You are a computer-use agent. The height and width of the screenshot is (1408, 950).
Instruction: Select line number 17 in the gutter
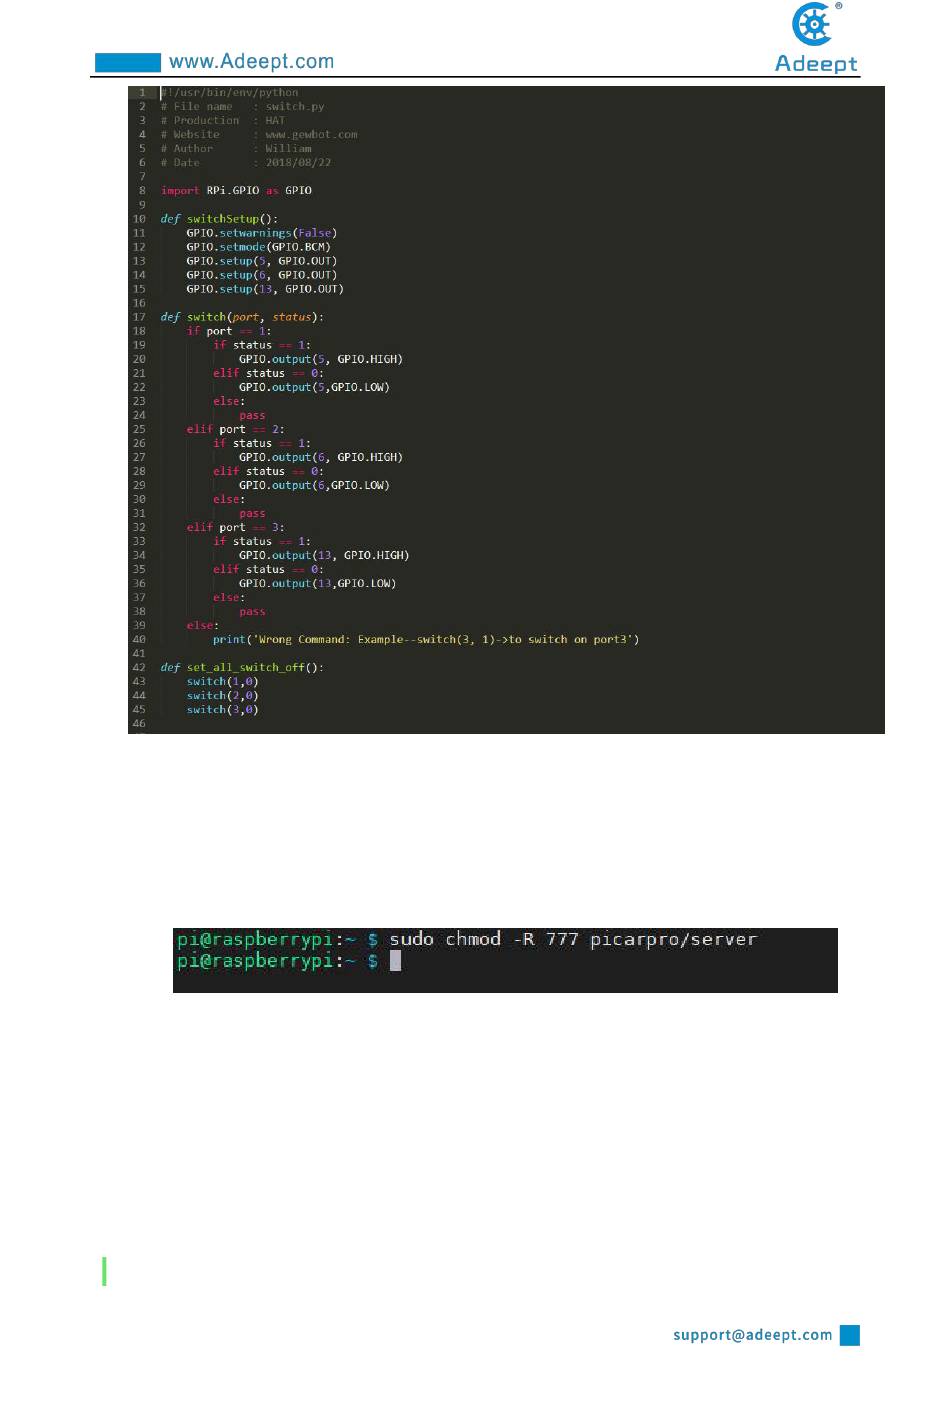coord(139,317)
